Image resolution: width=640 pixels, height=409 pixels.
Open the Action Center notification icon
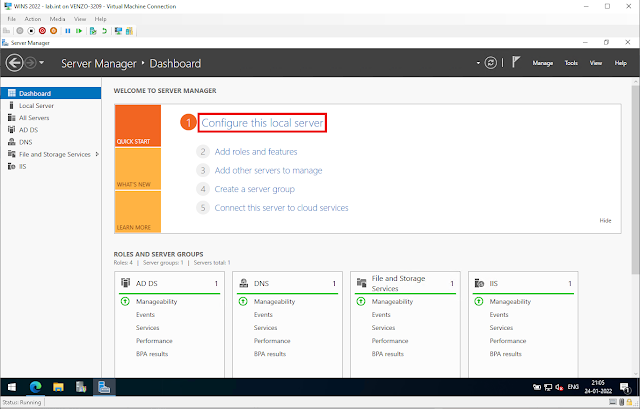coord(624,387)
